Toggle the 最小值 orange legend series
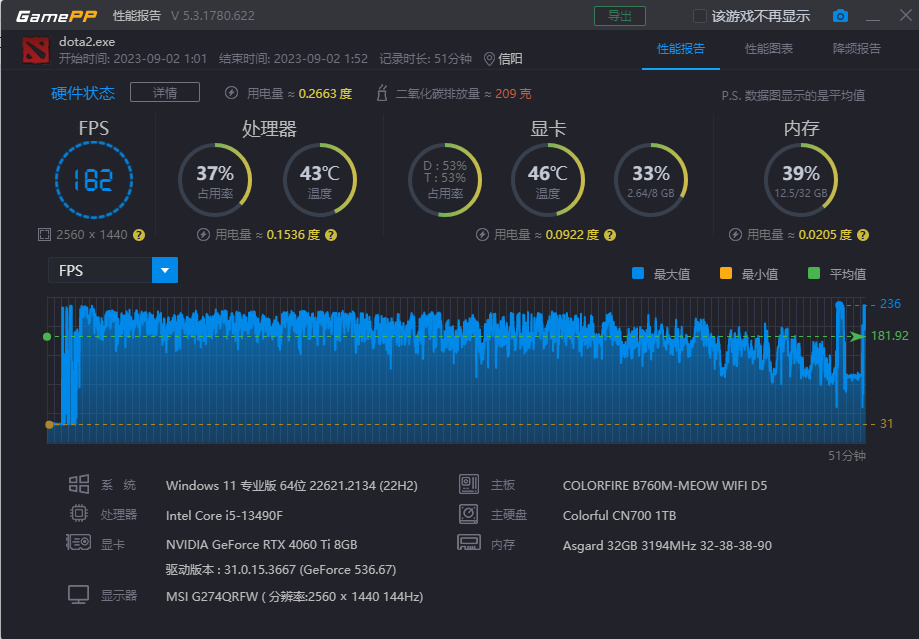Viewport: 919px width, 639px height. click(x=749, y=274)
